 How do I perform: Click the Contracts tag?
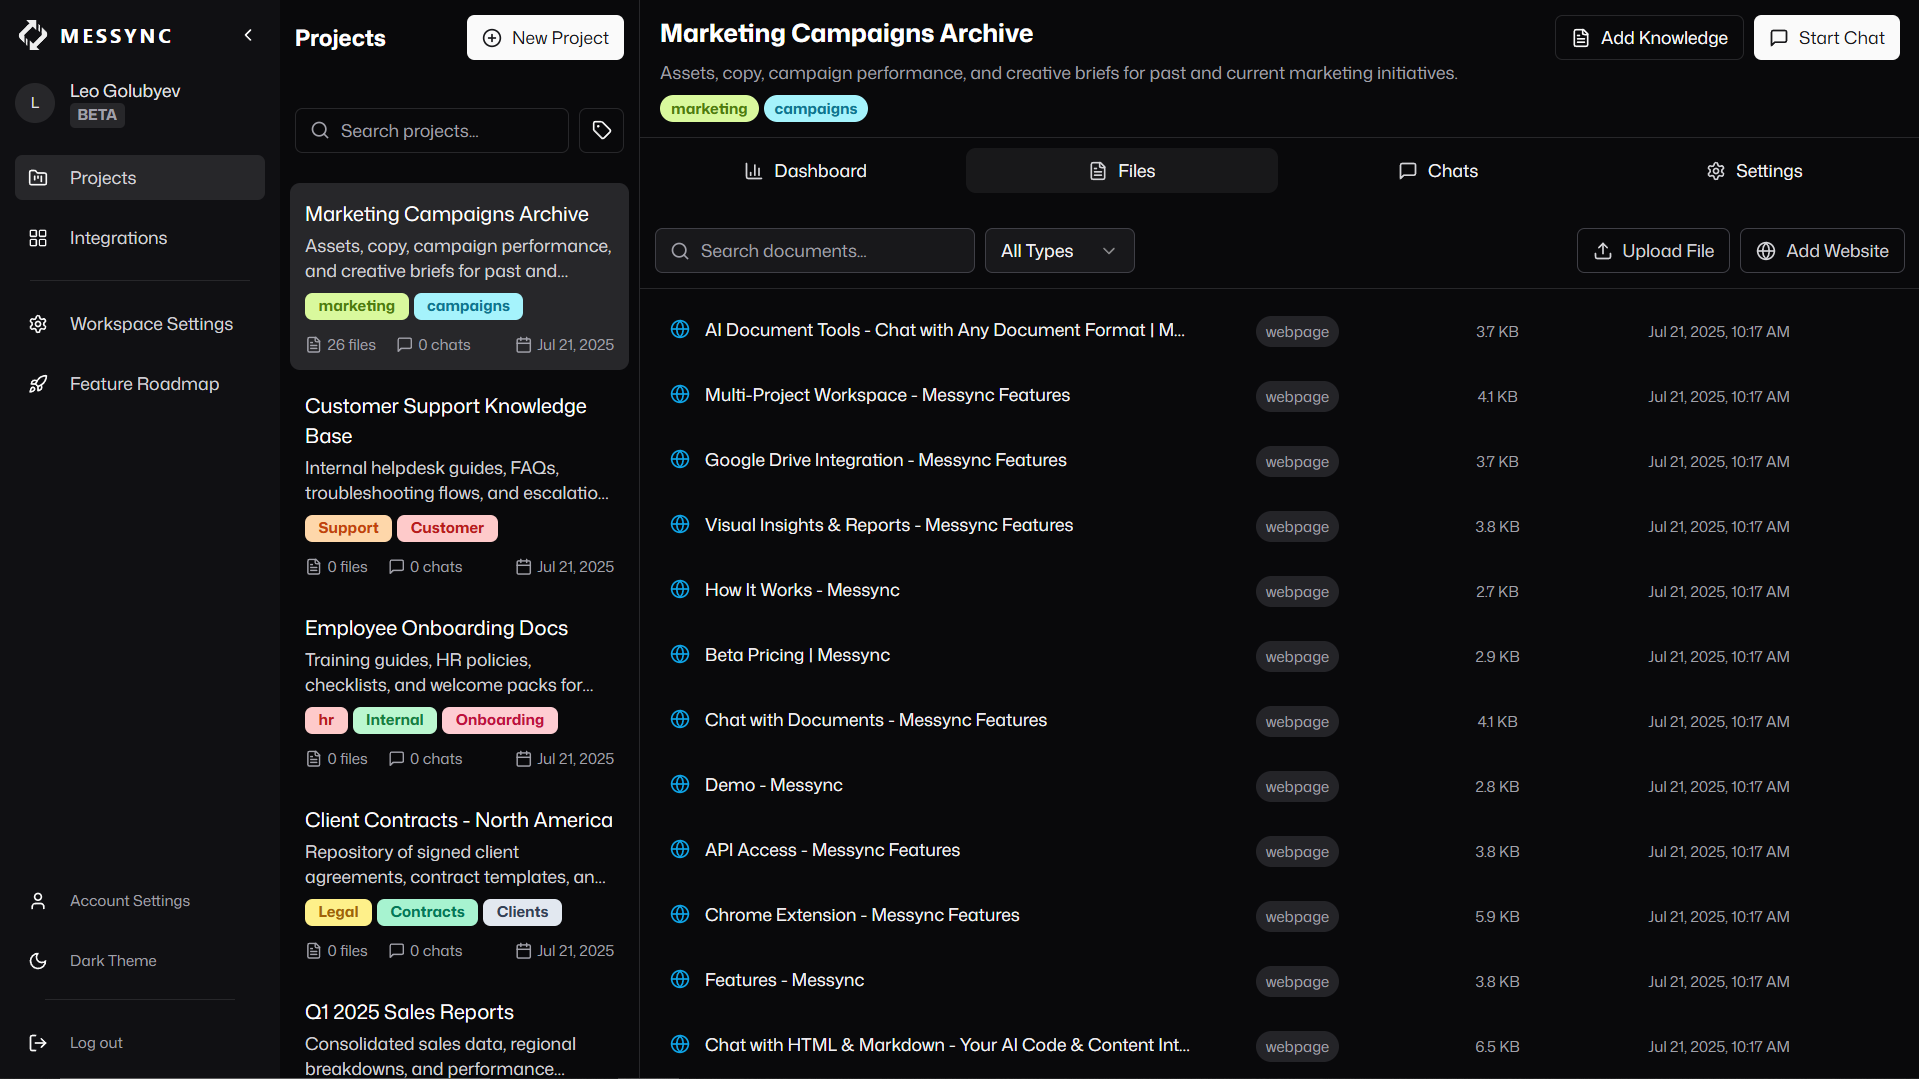[x=427, y=912]
